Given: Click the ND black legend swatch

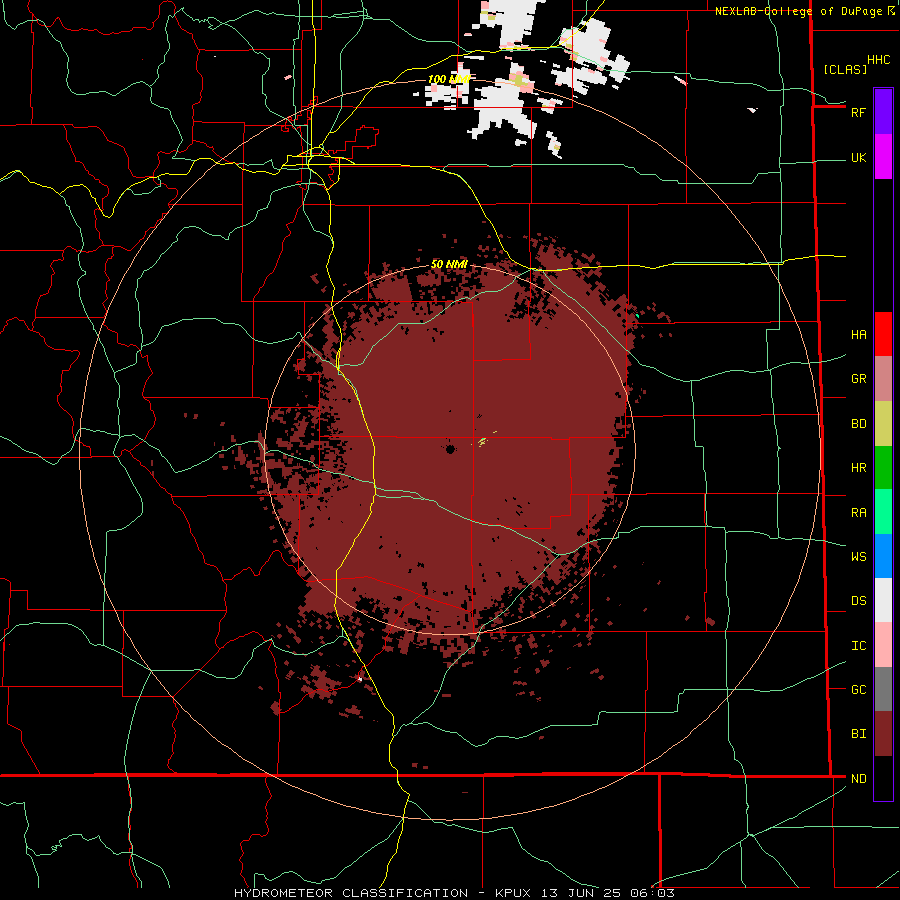Looking at the screenshot, I should [883, 778].
